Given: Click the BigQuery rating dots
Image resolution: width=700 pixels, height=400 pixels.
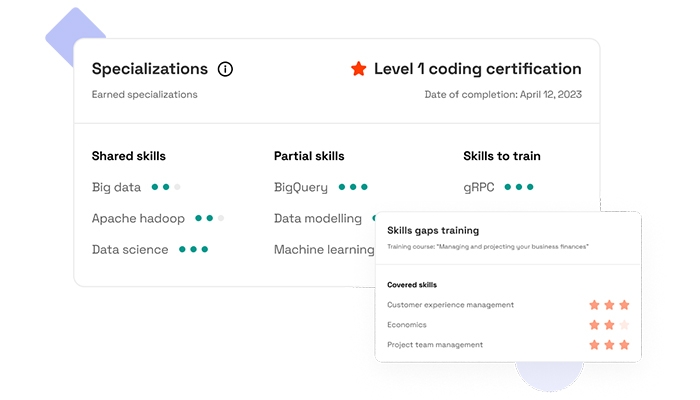Looking at the screenshot, I should click(x=353, y=187).
